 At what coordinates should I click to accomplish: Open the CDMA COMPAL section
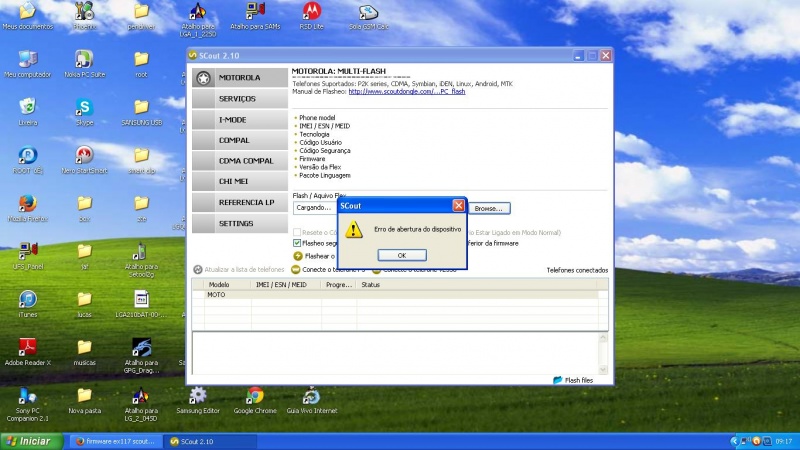point(240,161)
